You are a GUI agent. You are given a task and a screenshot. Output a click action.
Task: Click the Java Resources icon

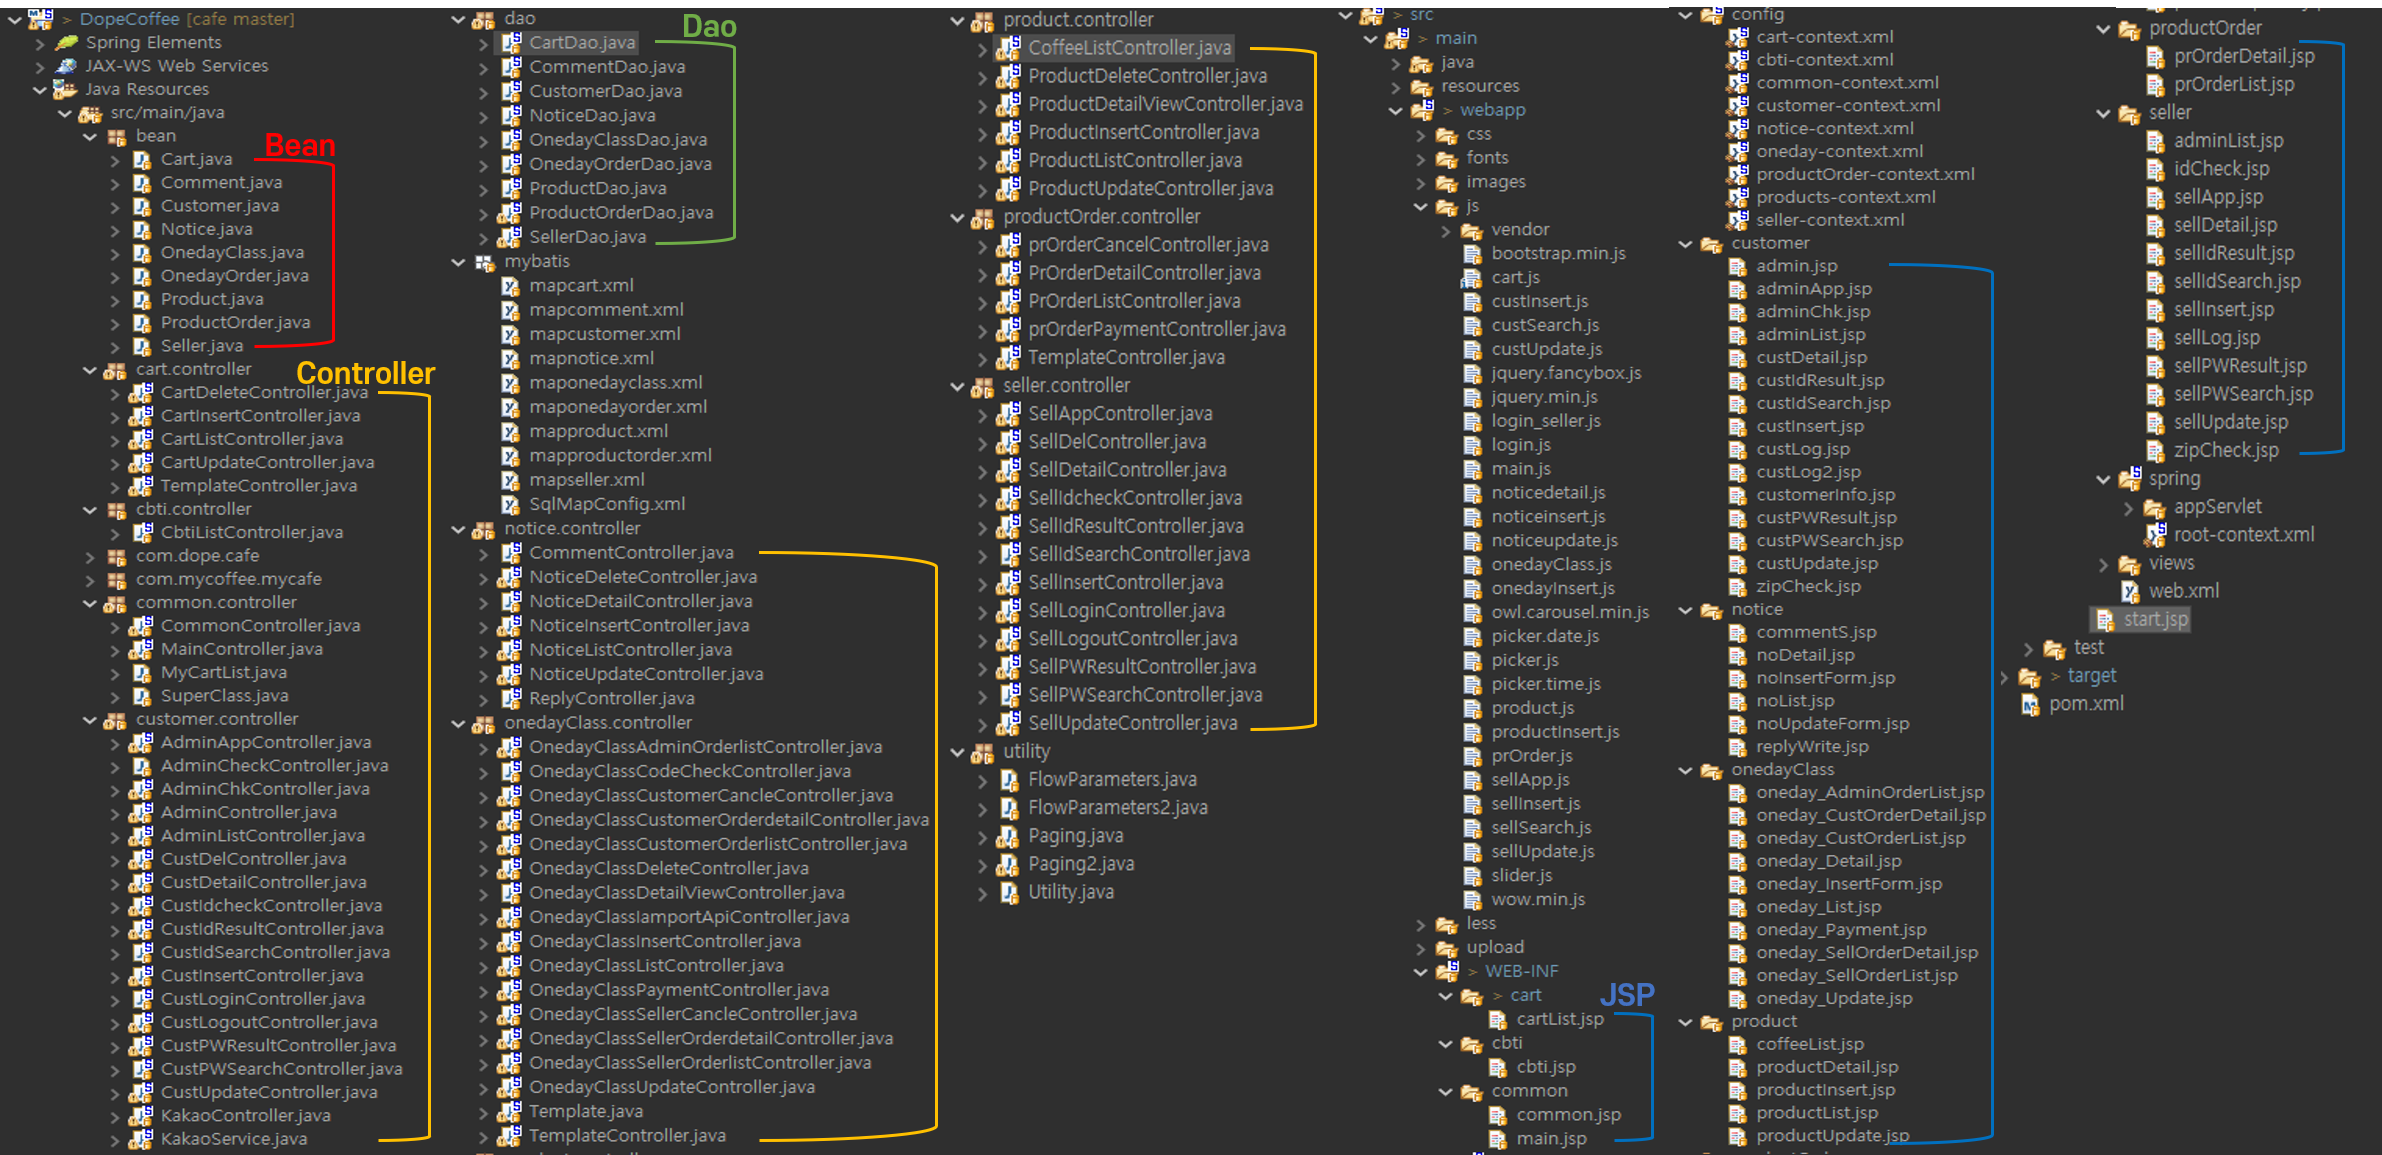[66, 90]
